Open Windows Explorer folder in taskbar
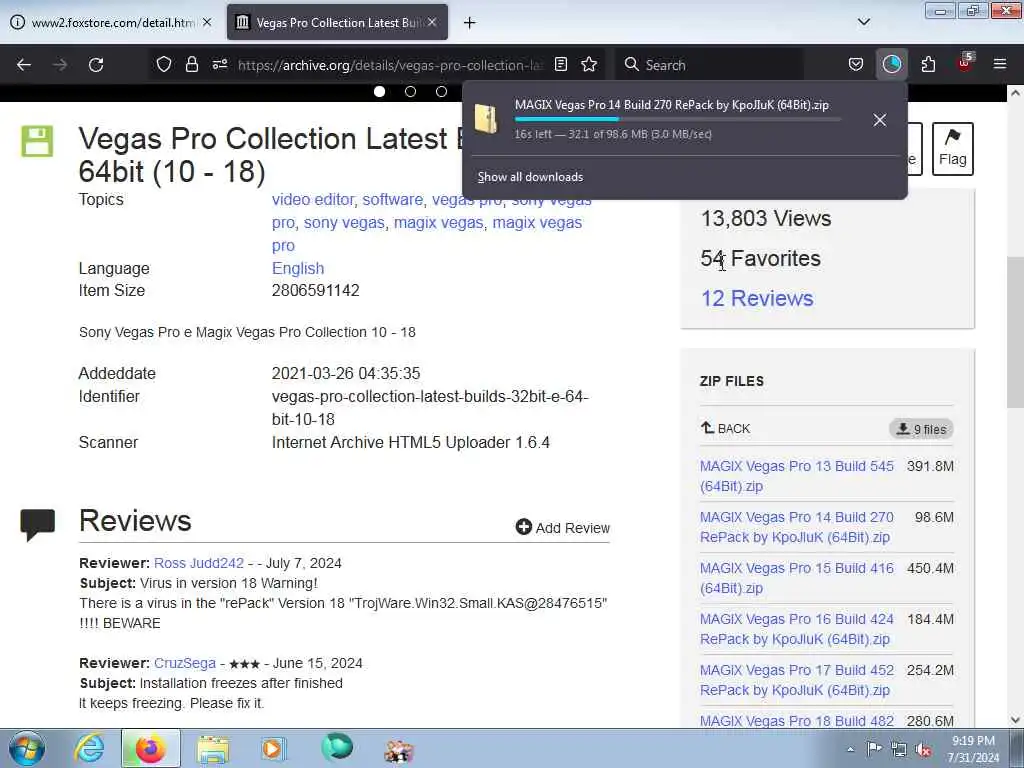 coord(213,749)
